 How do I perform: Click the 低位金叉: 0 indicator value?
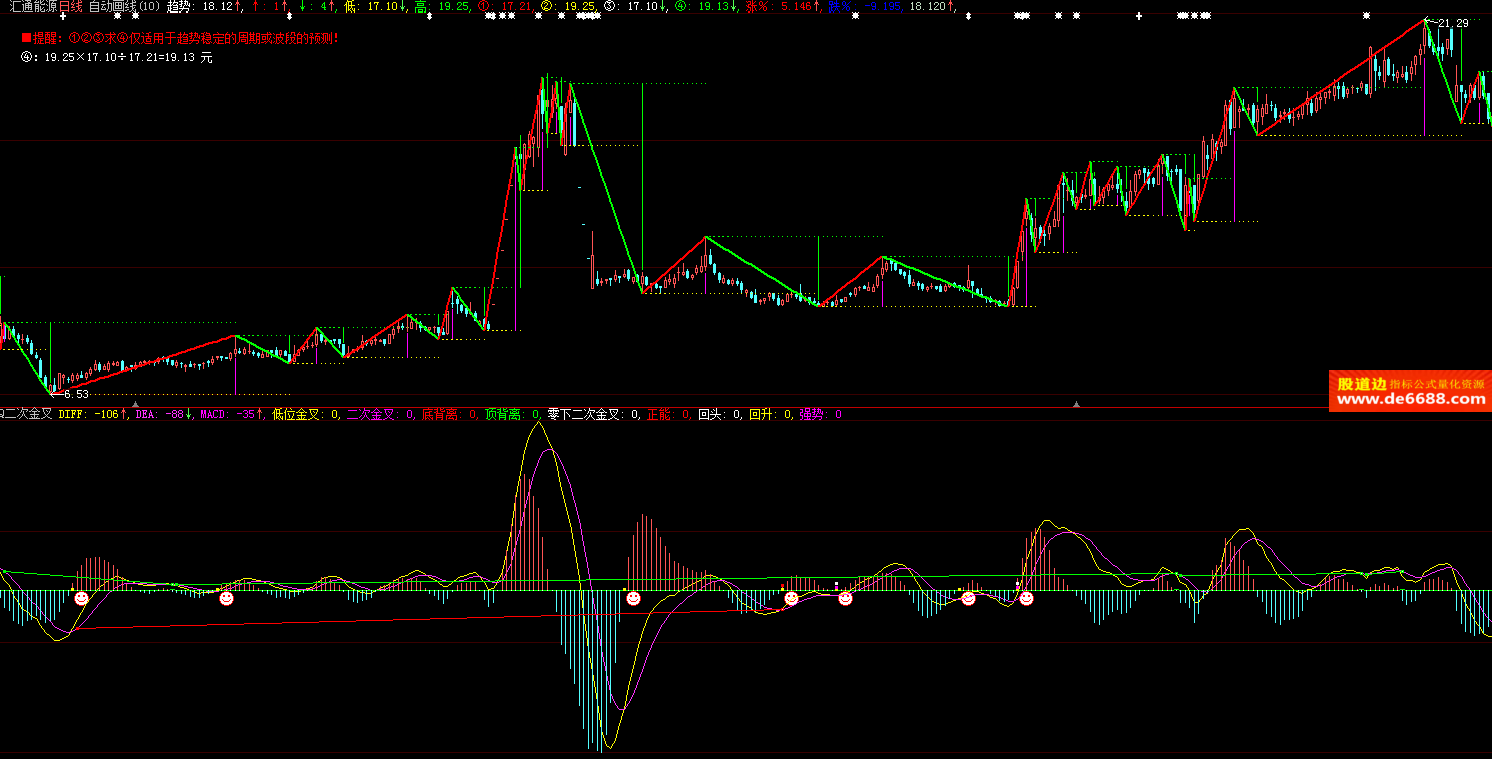click(306, 413)
